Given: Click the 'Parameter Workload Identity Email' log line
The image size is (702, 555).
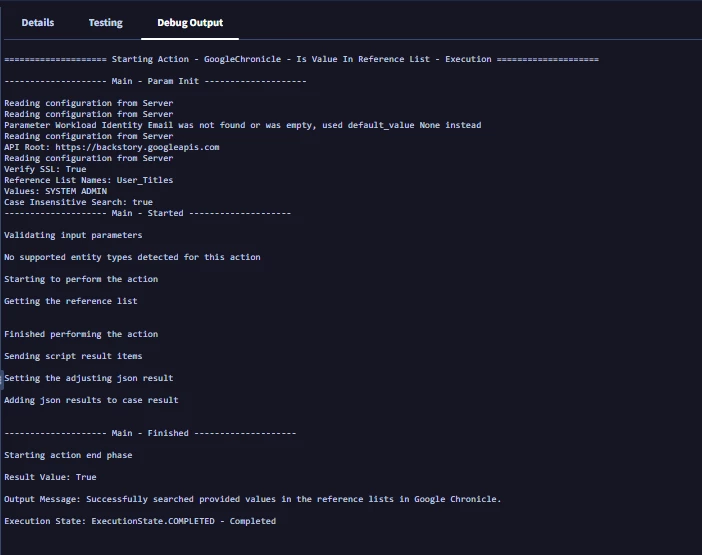Looking at the screenshot, I should pos(243,125).
